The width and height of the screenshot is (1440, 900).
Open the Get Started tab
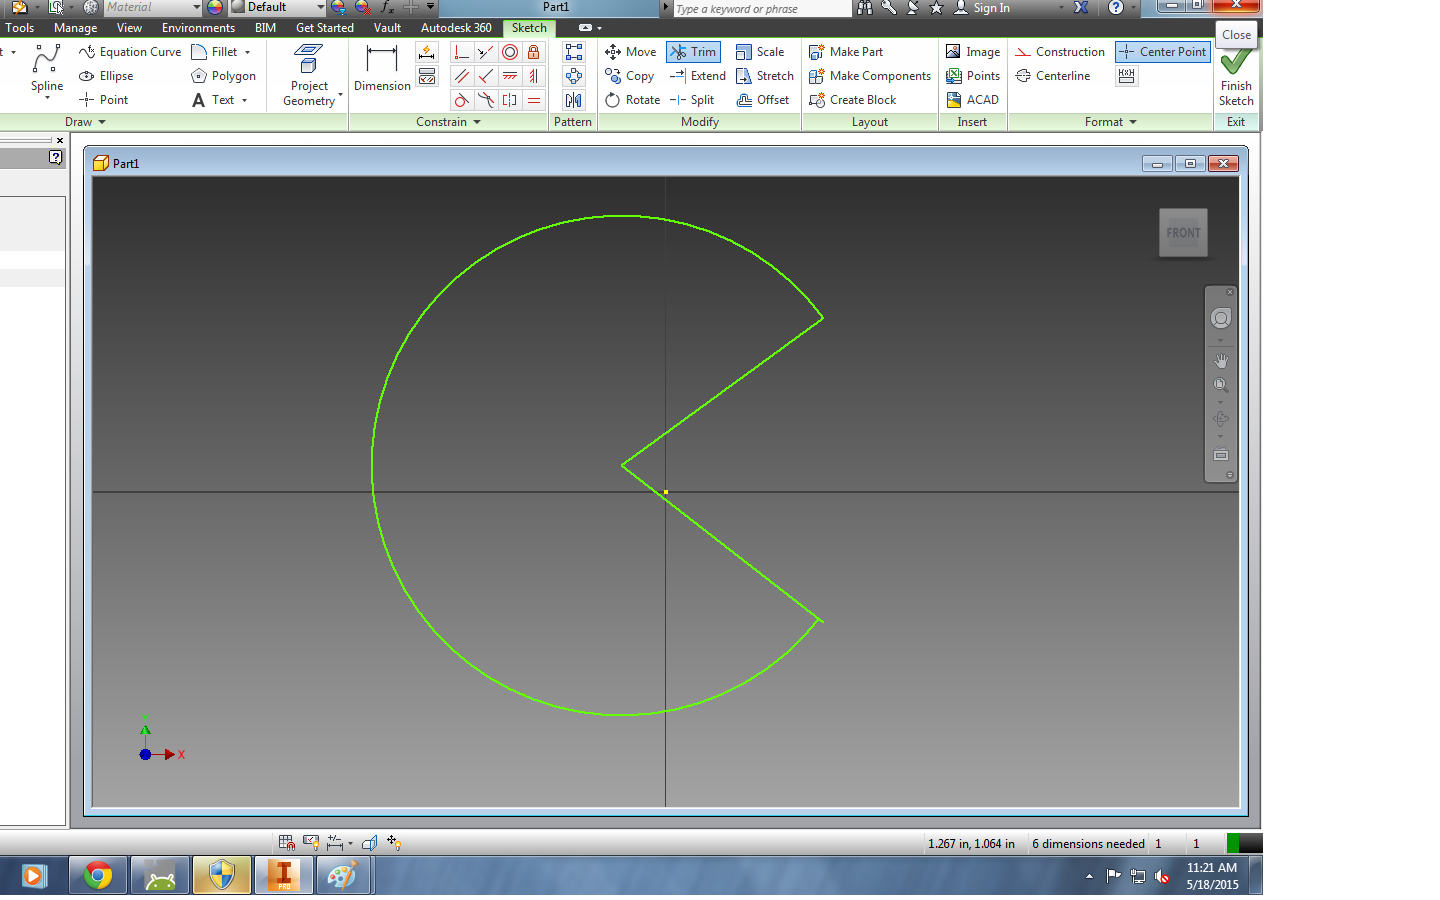325,28
